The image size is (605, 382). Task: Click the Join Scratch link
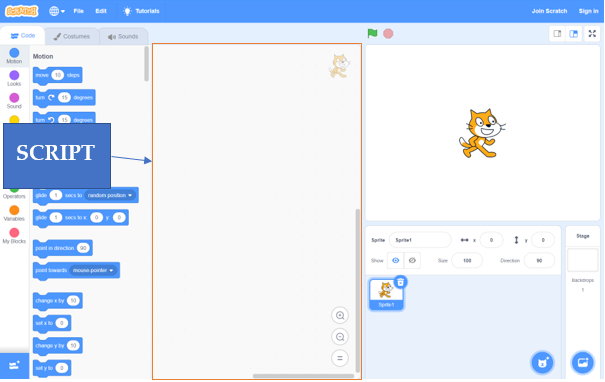(x=549, y=11)
